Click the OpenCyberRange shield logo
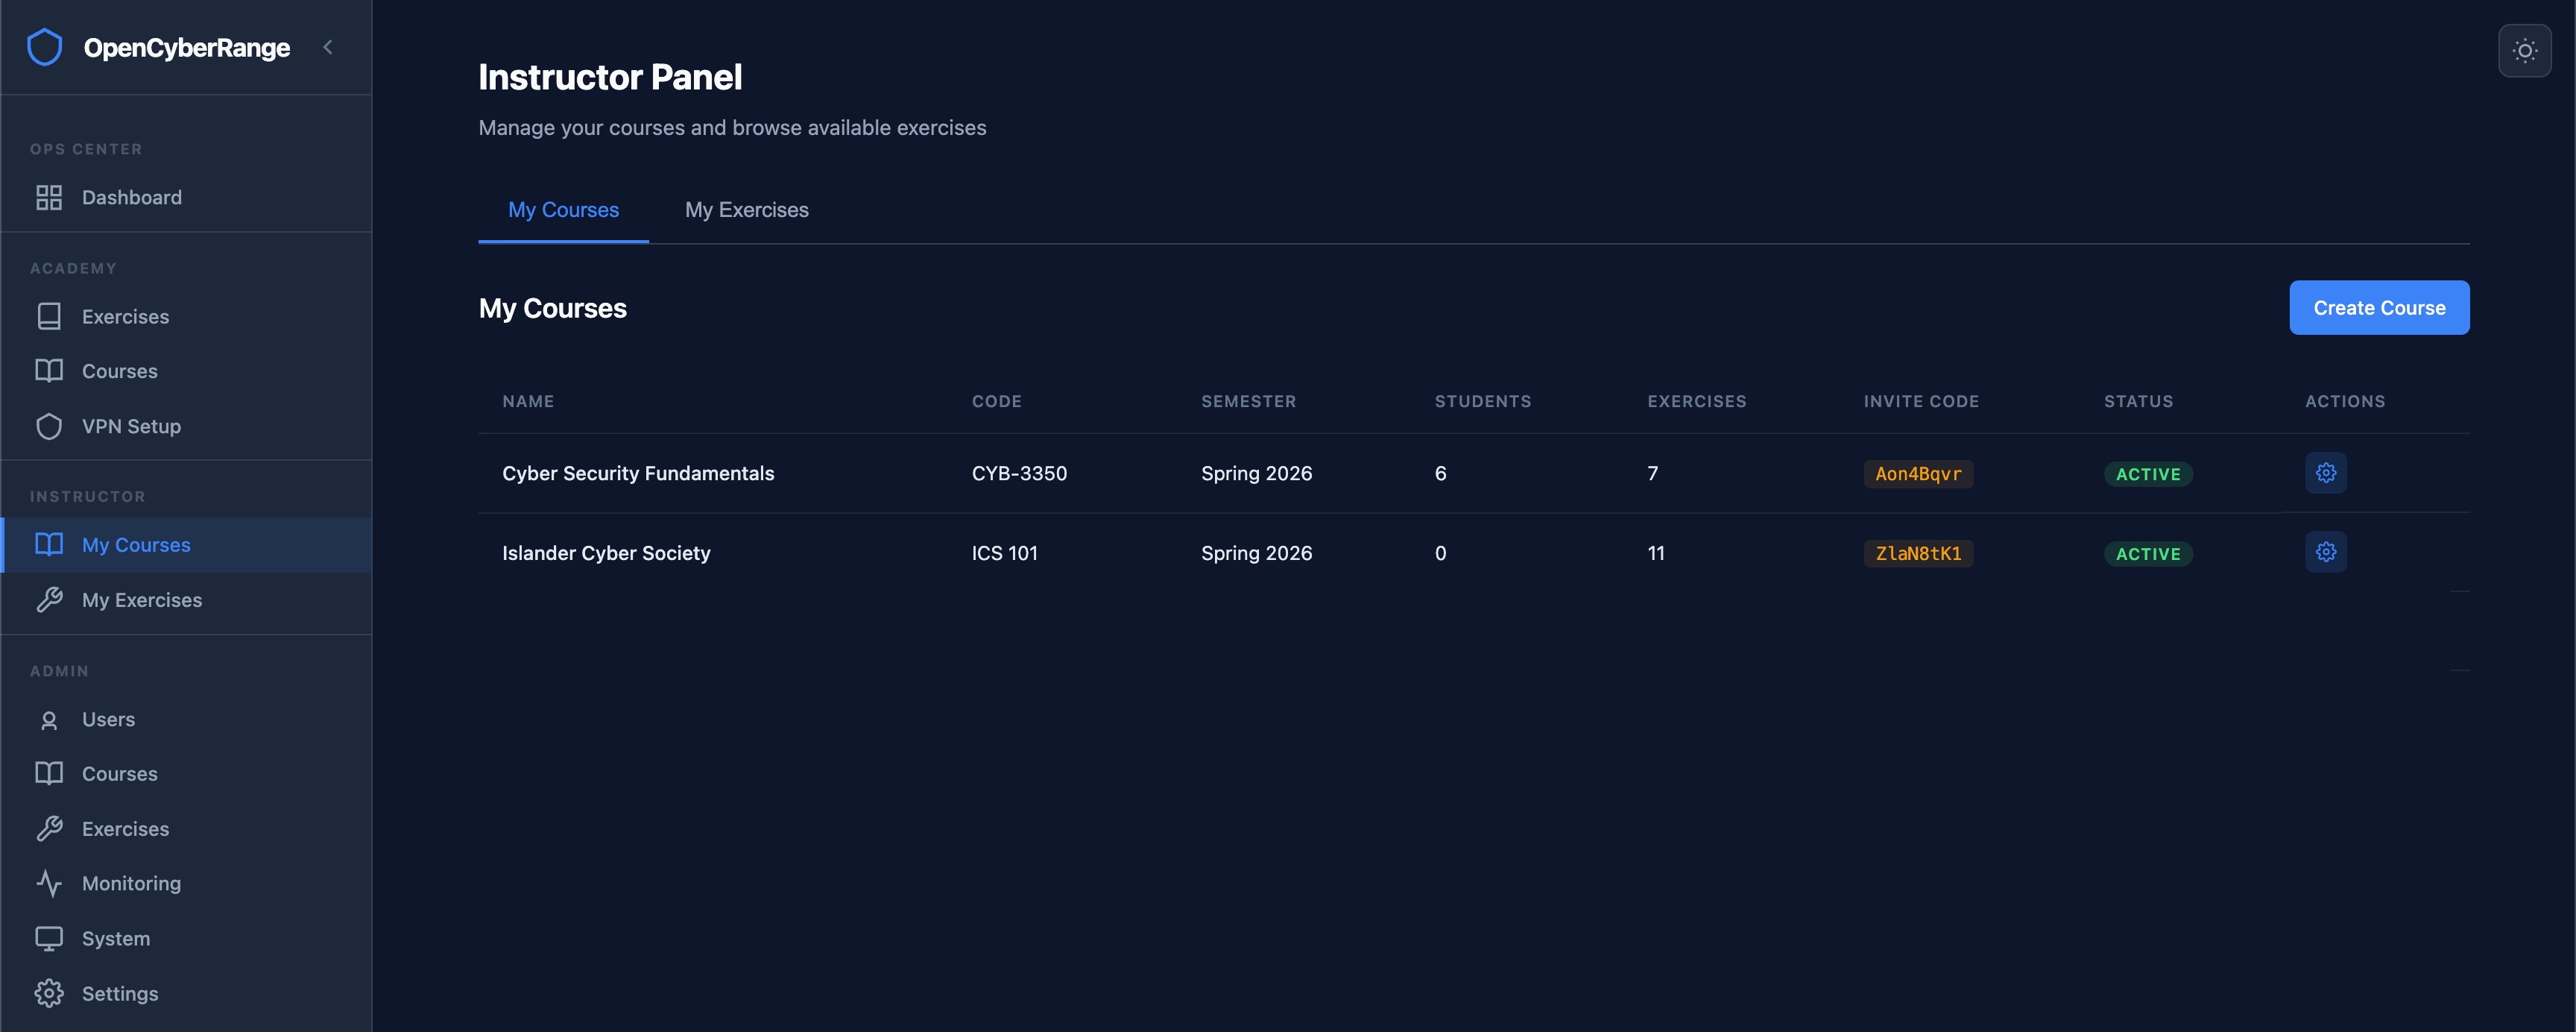 (x=44, y=47)
